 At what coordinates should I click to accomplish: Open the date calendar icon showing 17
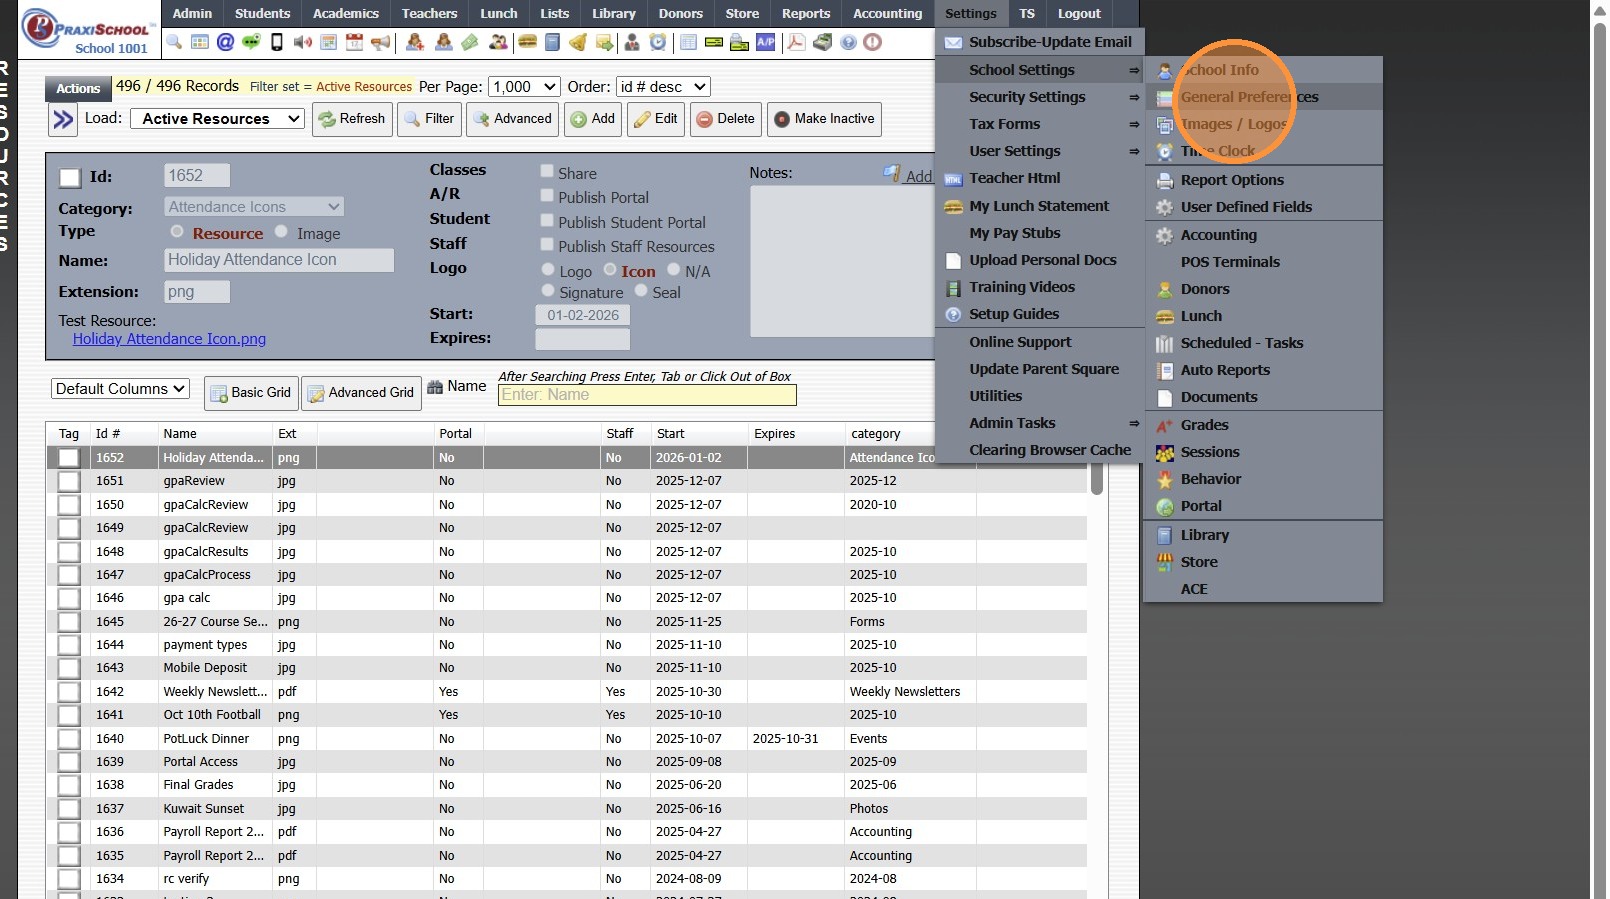(x=354, y=42)
